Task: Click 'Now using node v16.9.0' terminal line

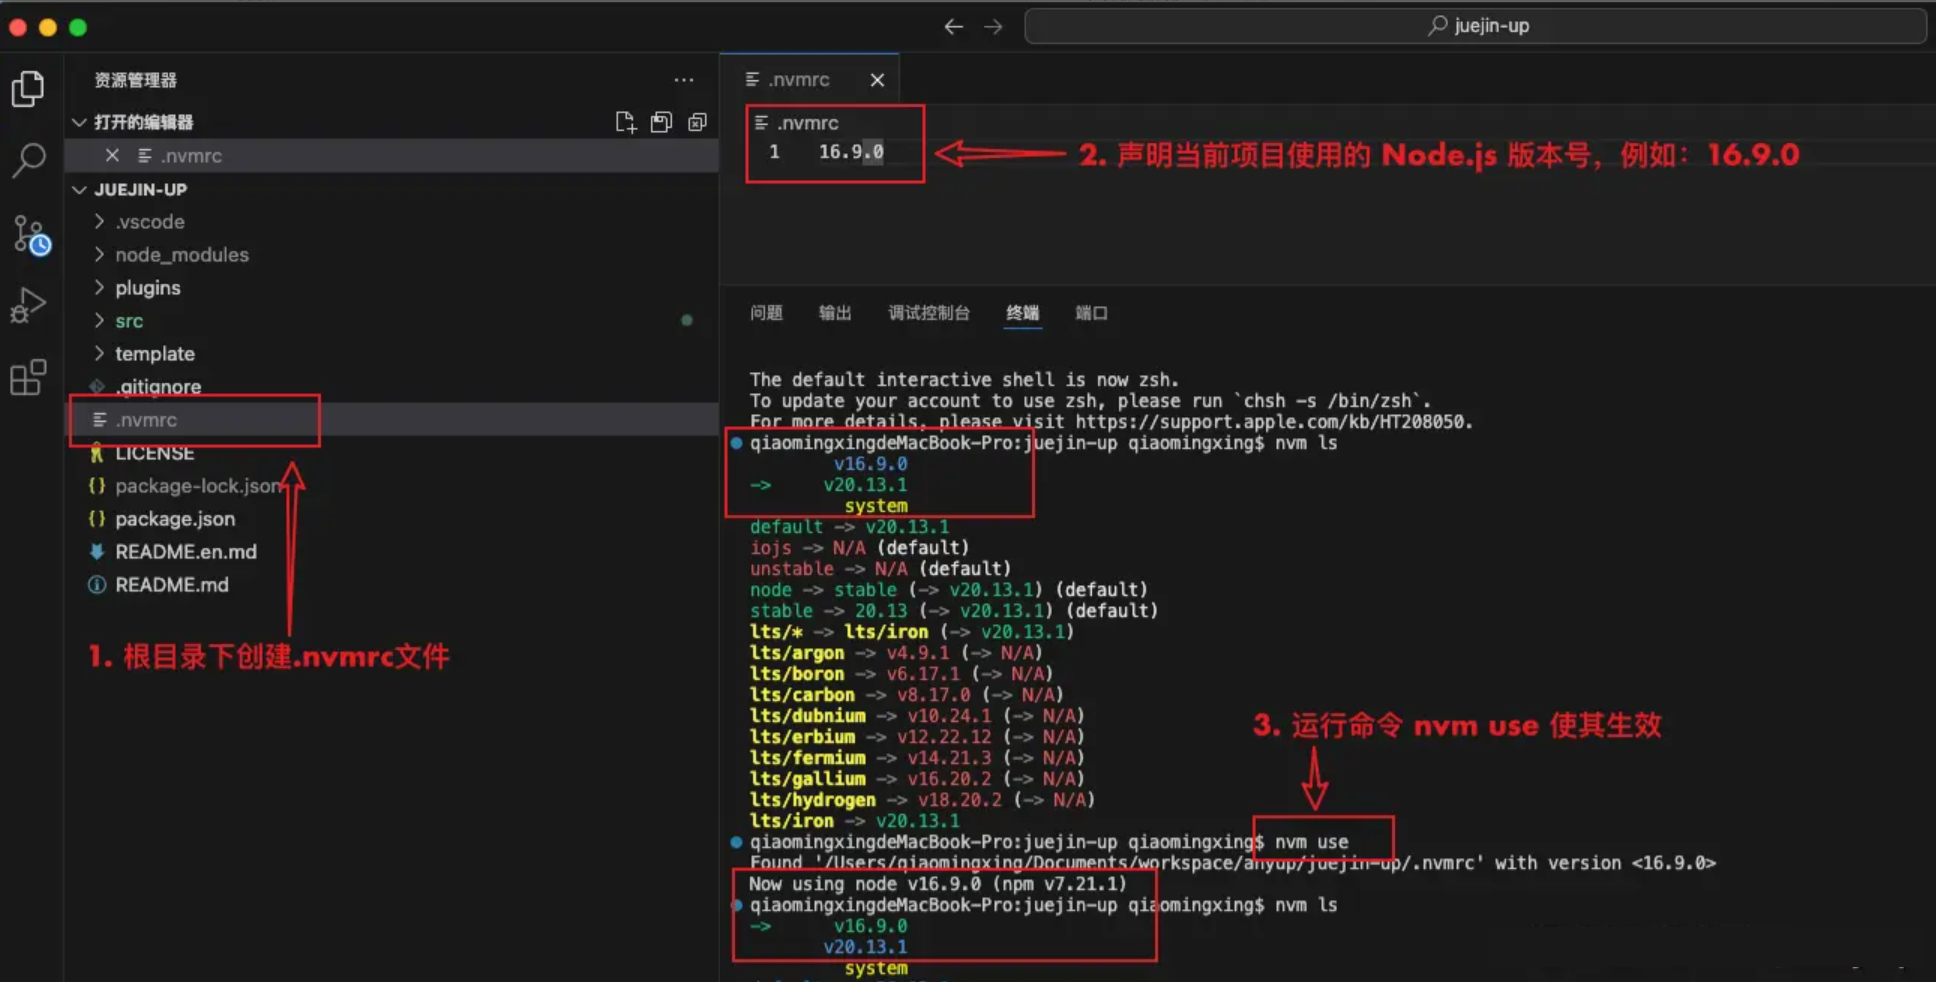Action: pyautogui.click(x=938, y=884)
